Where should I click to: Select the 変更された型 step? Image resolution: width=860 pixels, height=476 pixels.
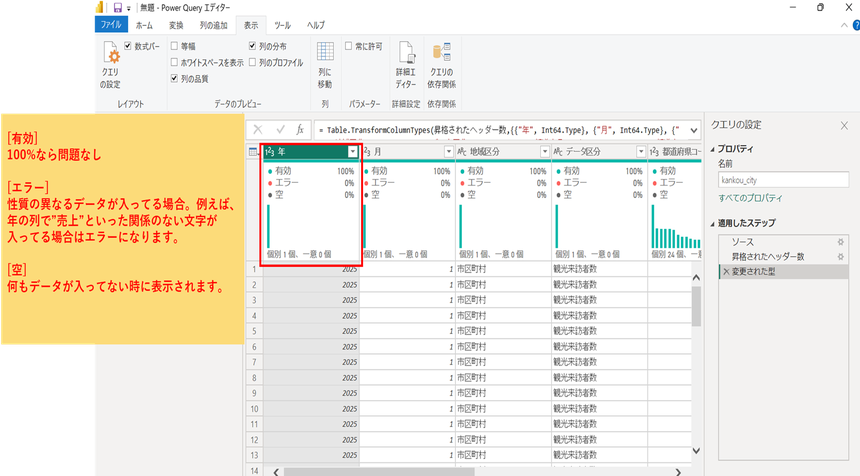click(x=784, y=271)
